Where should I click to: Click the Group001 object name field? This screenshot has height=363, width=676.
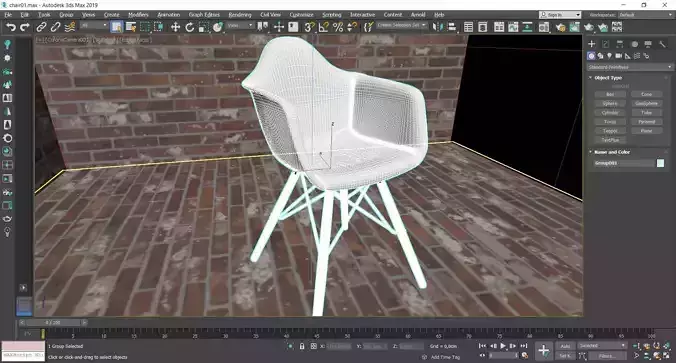pyautogui.click(x=624, y=163)
